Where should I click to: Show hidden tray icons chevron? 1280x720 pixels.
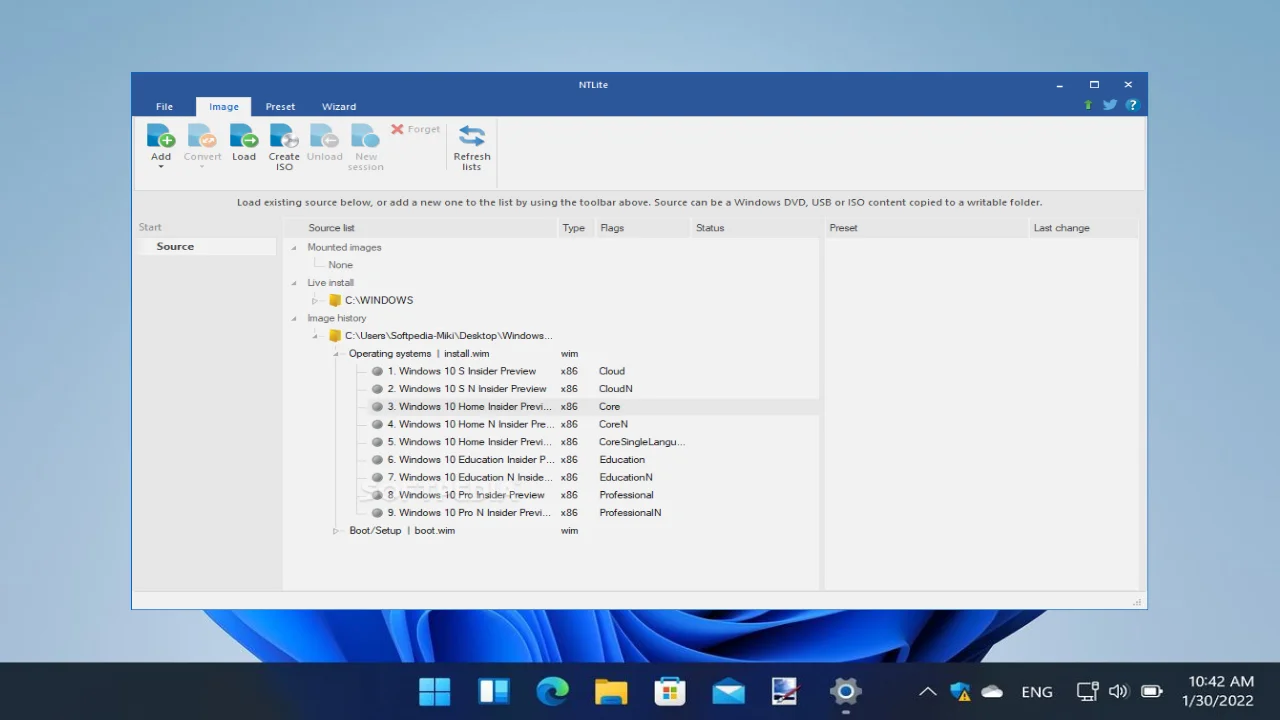[x=927, y=691]
